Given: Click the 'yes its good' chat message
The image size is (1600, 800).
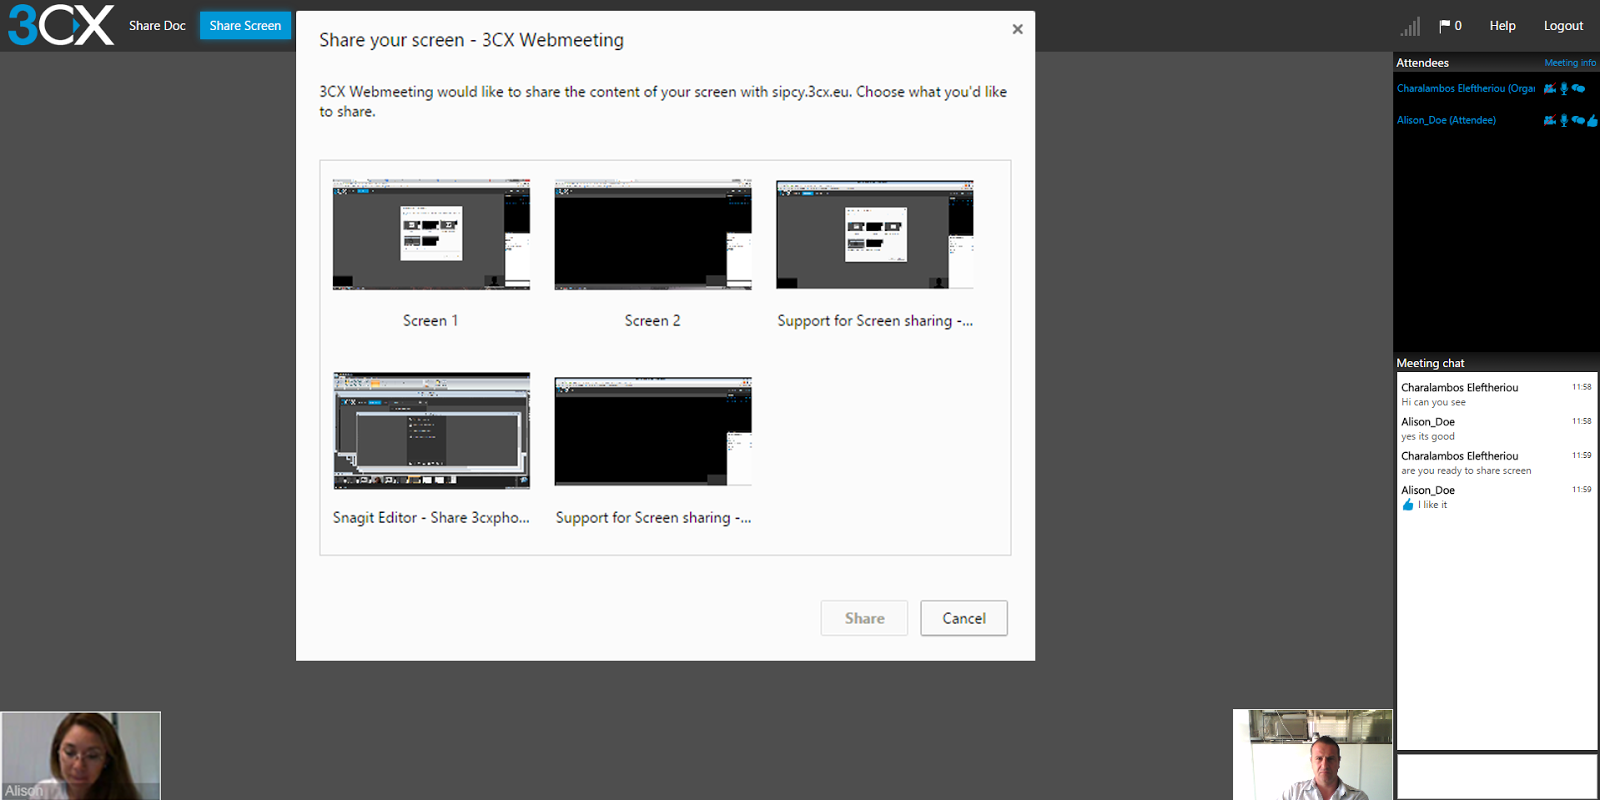Looking at the screenshot, I should [x=1428, y=437].
